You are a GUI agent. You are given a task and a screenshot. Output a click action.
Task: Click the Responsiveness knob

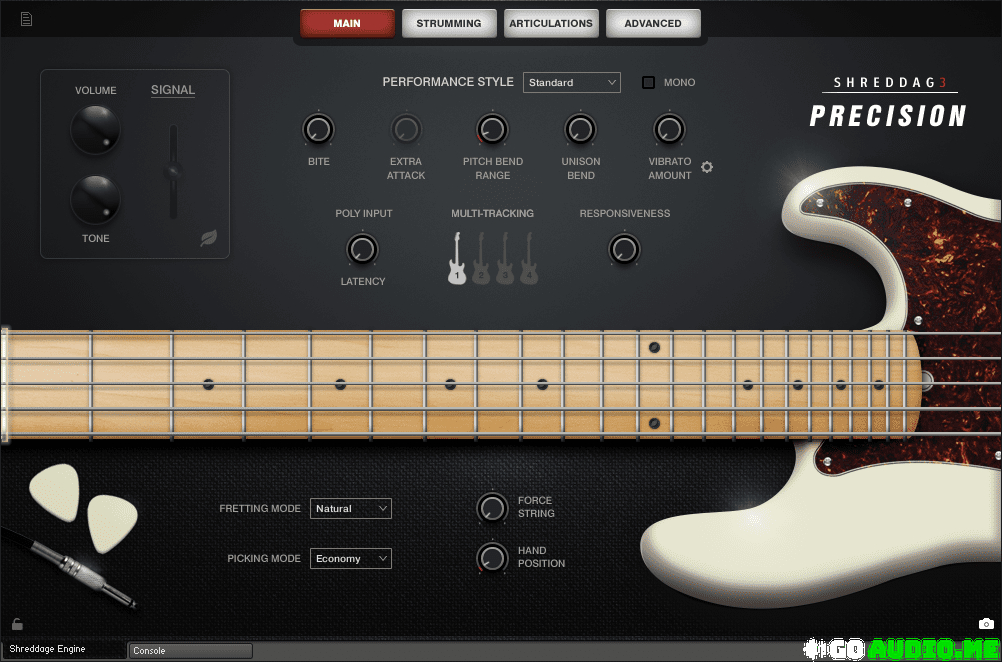[x=624, y=249]
